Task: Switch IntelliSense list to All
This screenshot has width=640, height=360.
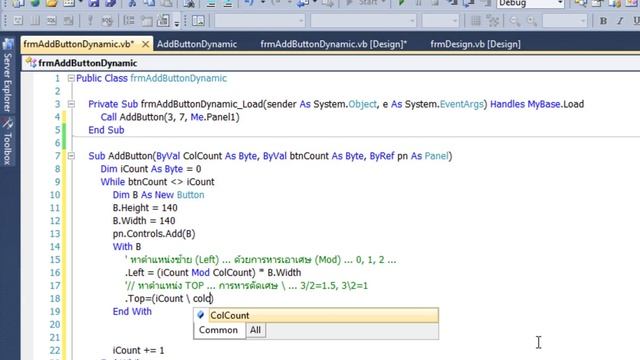Action: 256,330
